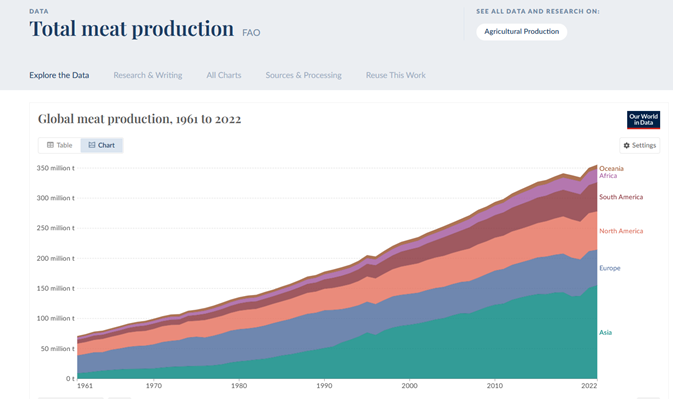Click the Agricultural Production button
The width and height of the screenshot is (673, 399).
[x=521, y=32]
